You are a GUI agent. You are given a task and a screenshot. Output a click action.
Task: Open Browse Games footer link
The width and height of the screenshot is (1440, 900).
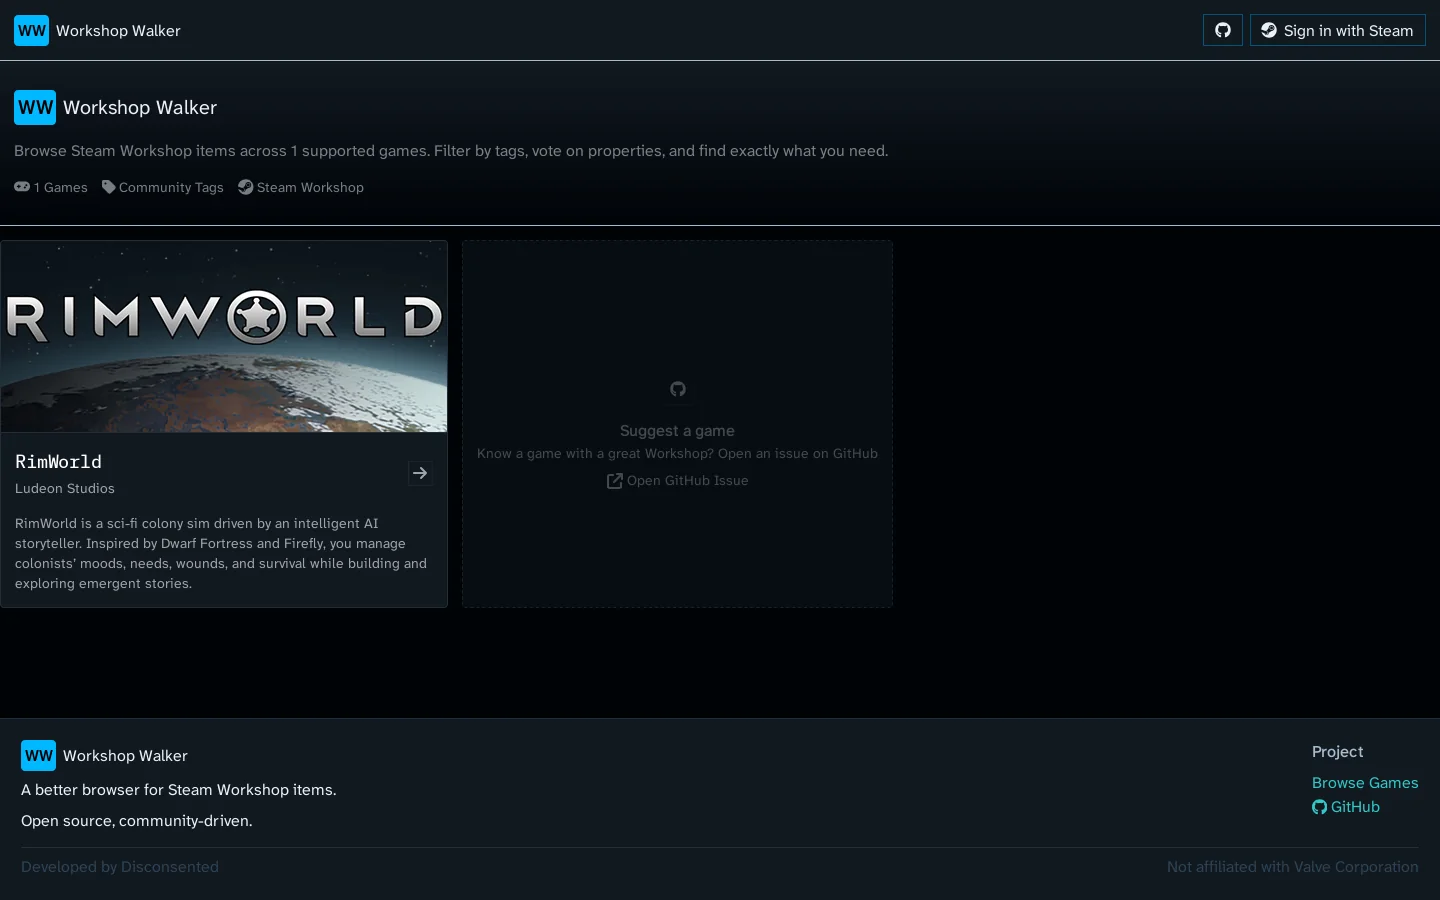coord(1365,783)
